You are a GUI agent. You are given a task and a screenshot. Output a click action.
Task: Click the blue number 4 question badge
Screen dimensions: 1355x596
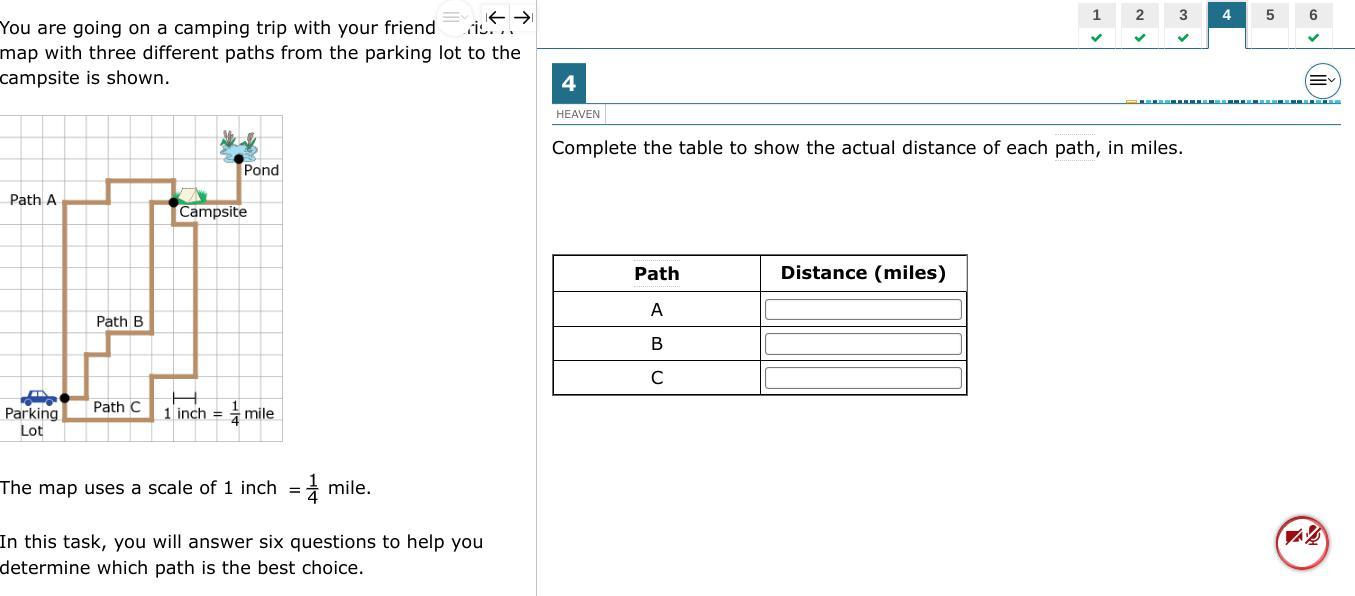(x=569, y=84)
